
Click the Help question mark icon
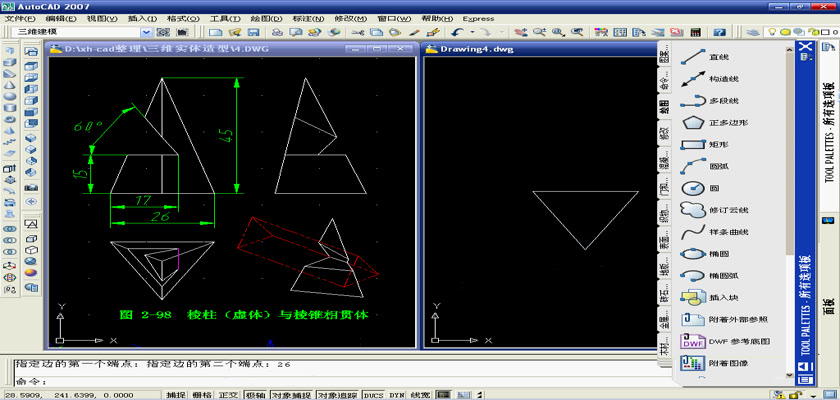[x=720, y=32]
